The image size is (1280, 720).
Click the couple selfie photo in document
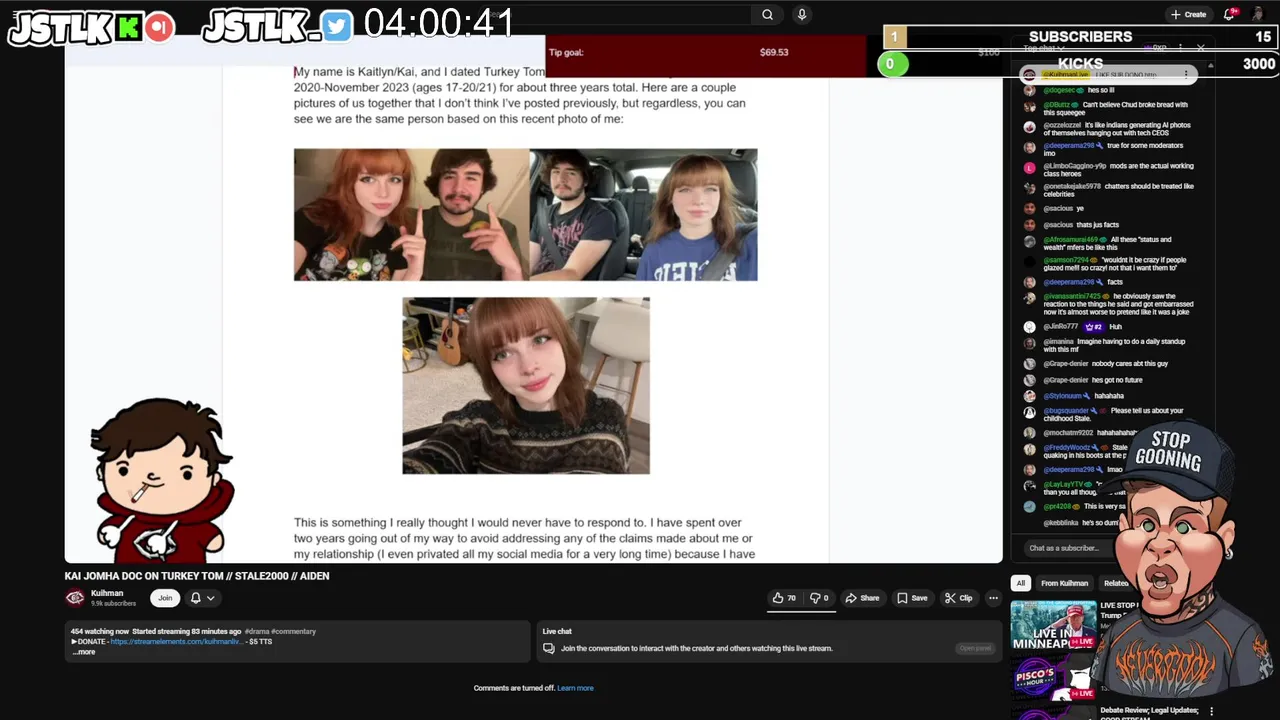pos(411,215)
